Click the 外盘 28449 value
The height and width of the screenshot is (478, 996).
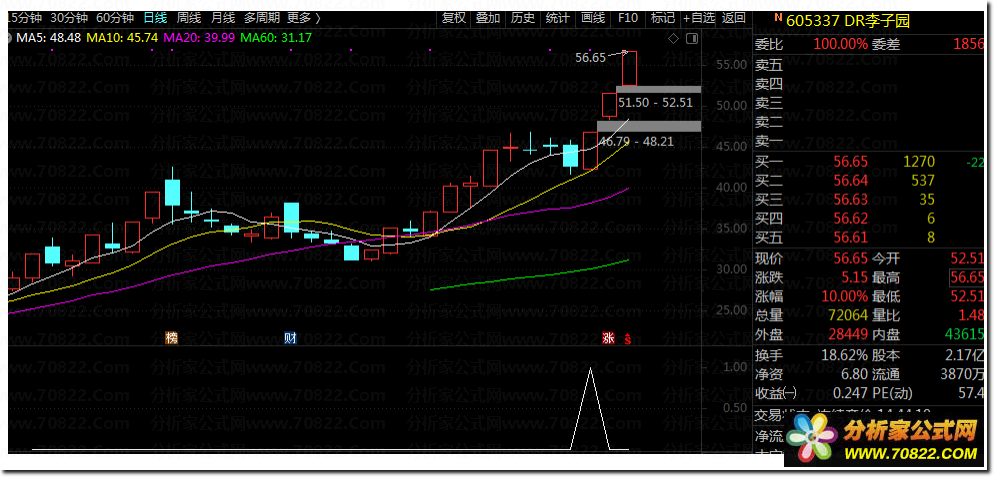[846, 334]
